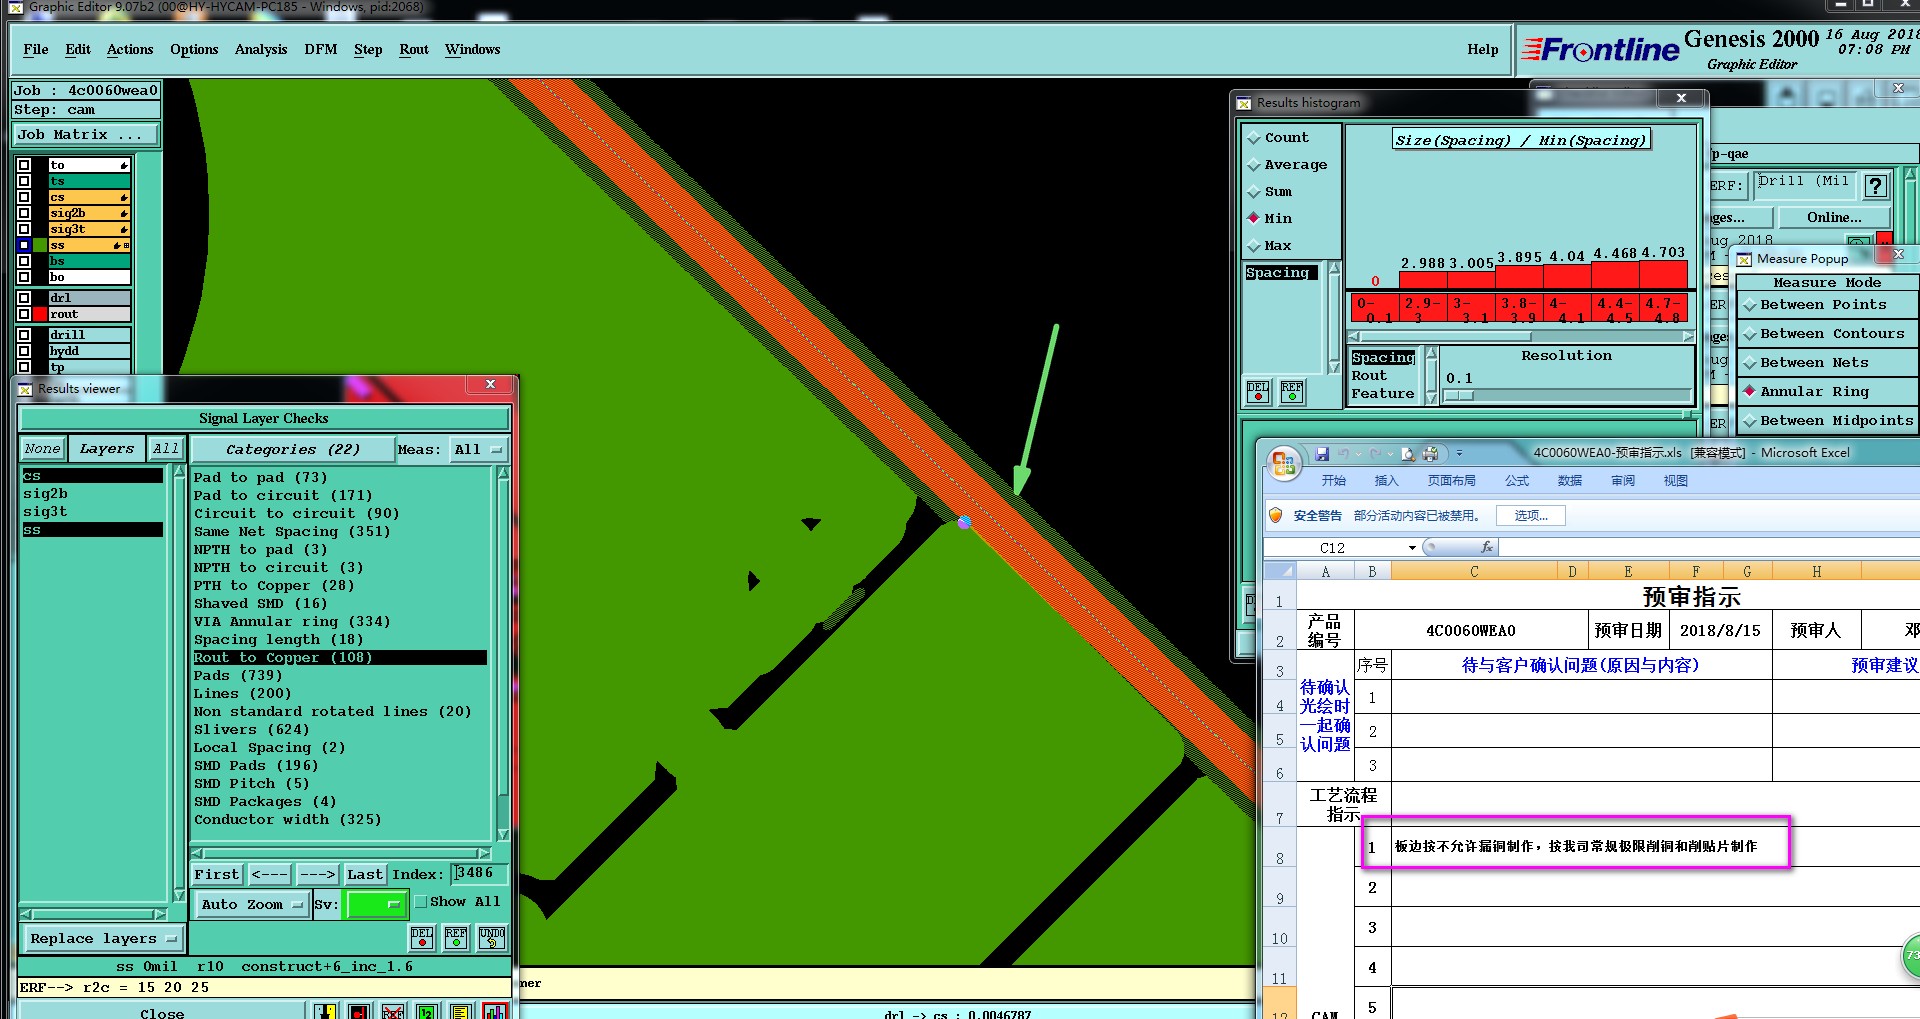Screen dimensions: 1920x1019
Task: Open the histogram icon at Results viewer bottom
Action: [x=494, y=1011]
